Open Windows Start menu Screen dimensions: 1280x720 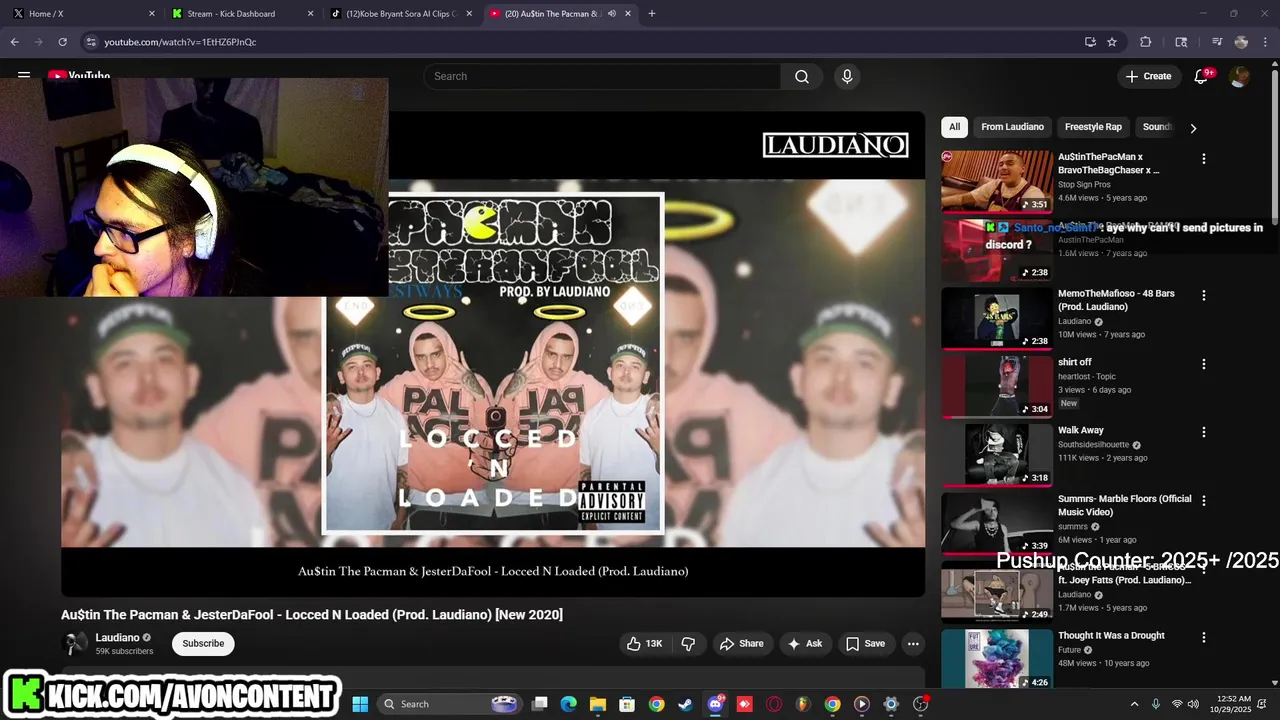tap(360, 704)
